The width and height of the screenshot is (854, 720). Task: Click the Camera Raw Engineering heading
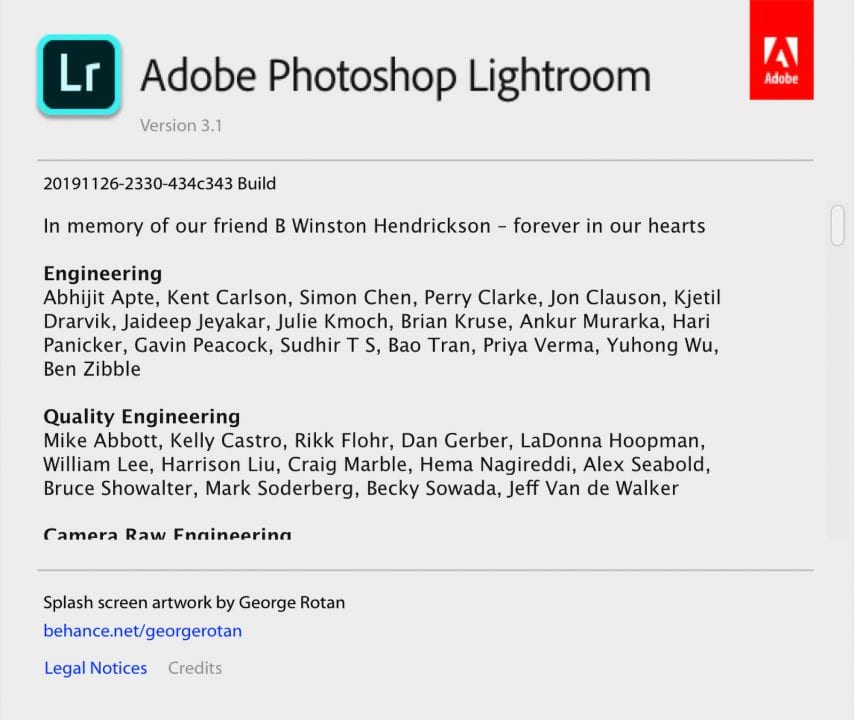[167, 534]
